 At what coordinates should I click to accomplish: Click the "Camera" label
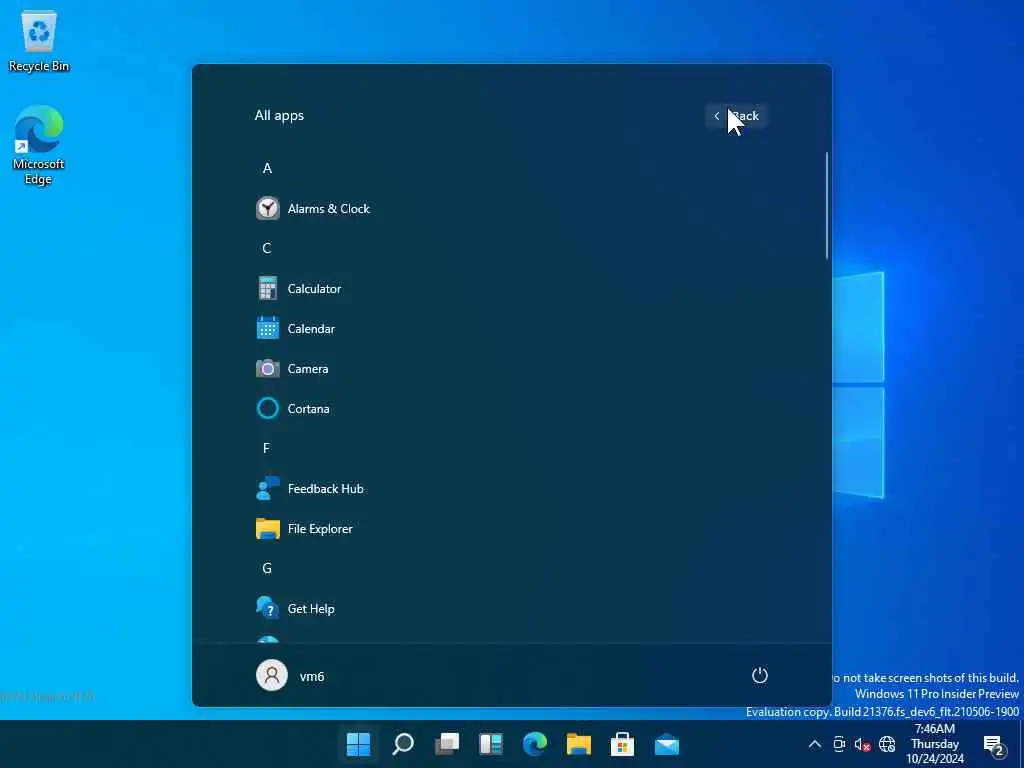coord(308,368)
